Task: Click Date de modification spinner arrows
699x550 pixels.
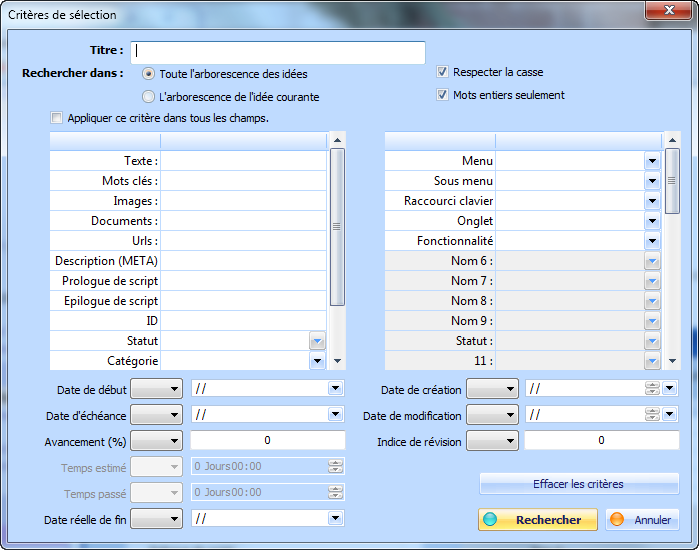Action: pos(652,415)
